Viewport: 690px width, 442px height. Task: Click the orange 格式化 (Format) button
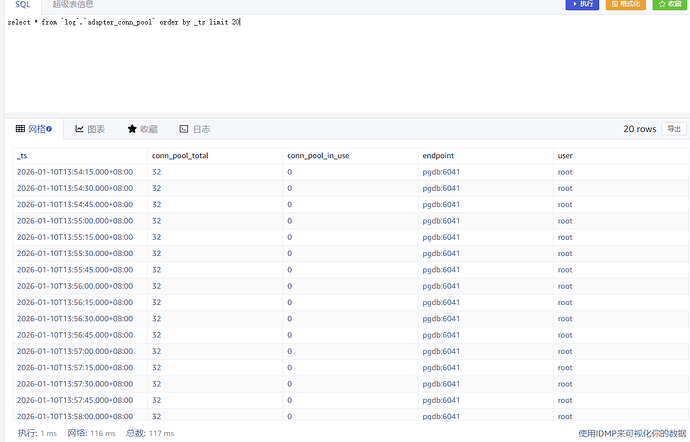(x=625, y=5)
